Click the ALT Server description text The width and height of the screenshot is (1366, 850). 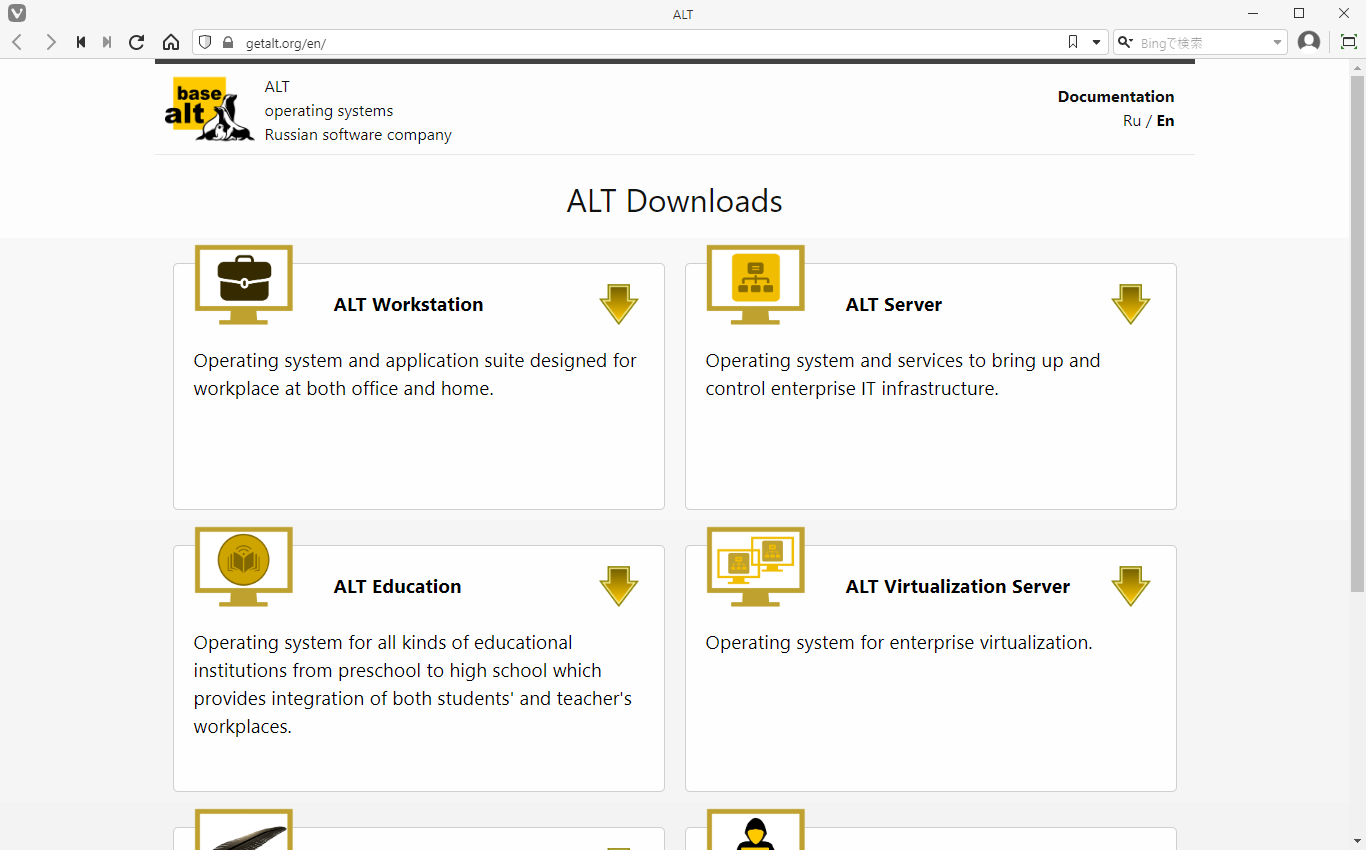(x=903, y=375)
